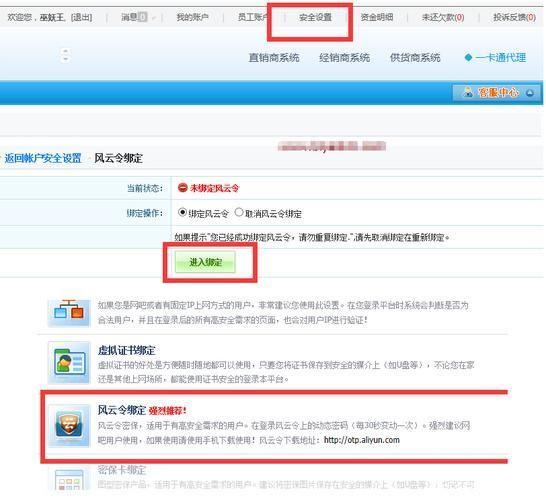546x500 pixels.
Task: Click the 风云令绑定 shield icon
Action: 69,425
